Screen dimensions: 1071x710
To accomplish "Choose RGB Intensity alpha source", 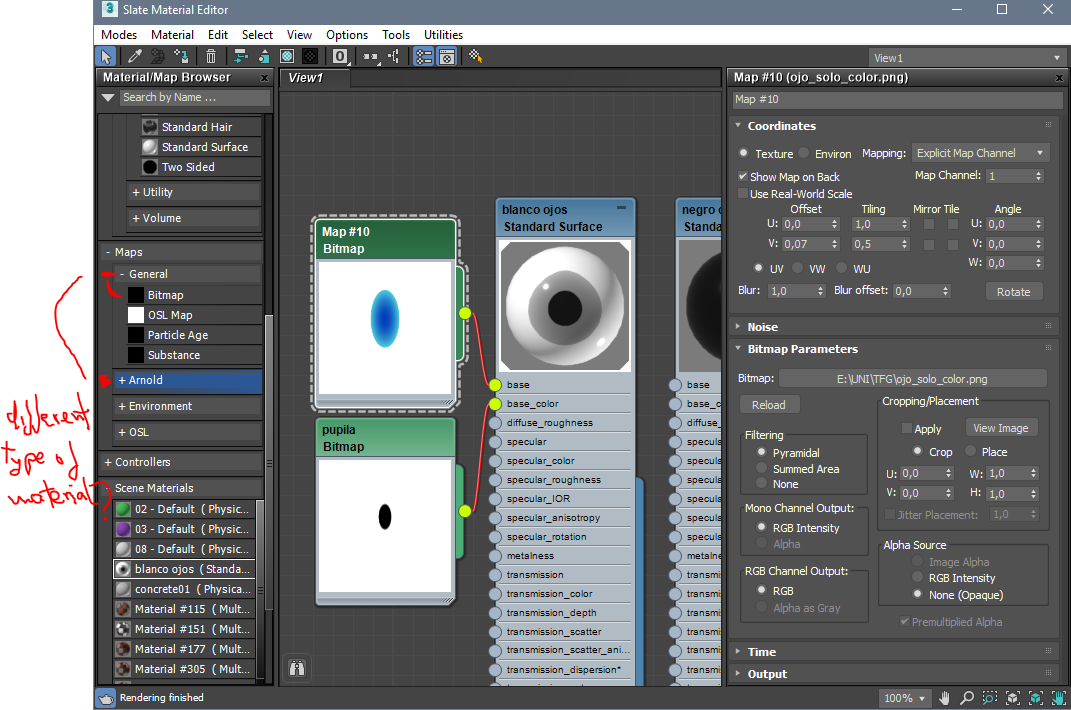I will click(917, 577).
